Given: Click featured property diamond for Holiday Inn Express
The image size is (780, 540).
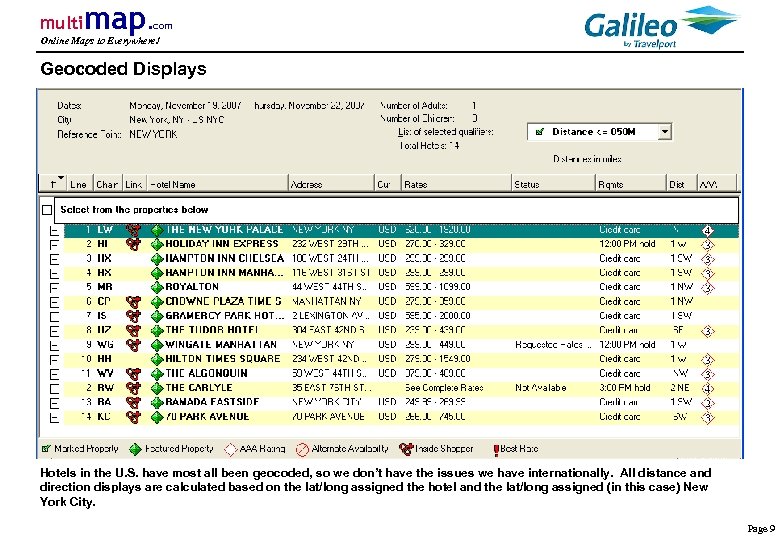Looking at the screenshot, I should (157, 244).
